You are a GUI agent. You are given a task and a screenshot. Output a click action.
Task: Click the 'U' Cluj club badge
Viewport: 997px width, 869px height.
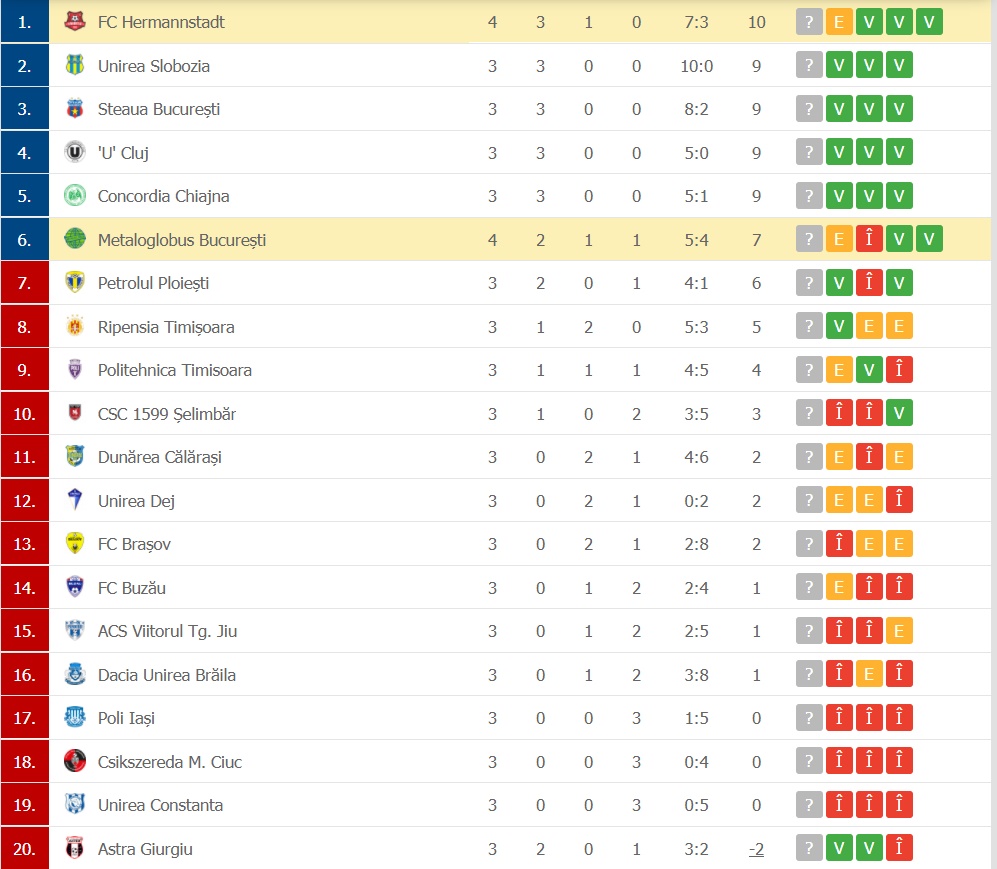(75, 153)
